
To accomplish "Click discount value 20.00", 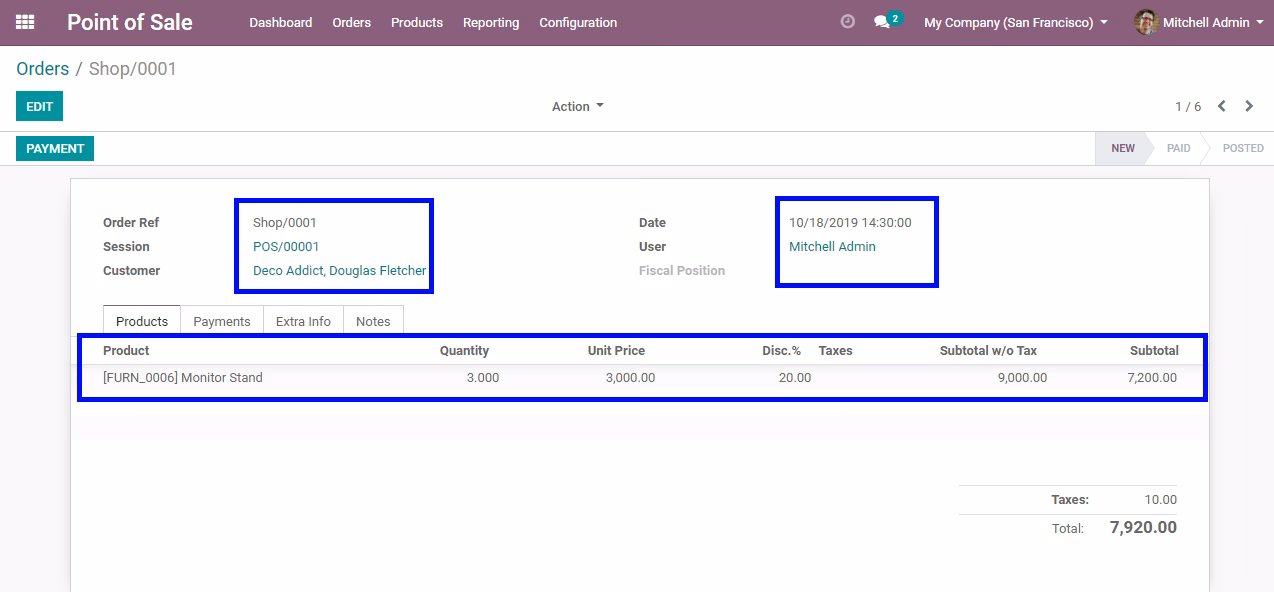I will 795,378.
